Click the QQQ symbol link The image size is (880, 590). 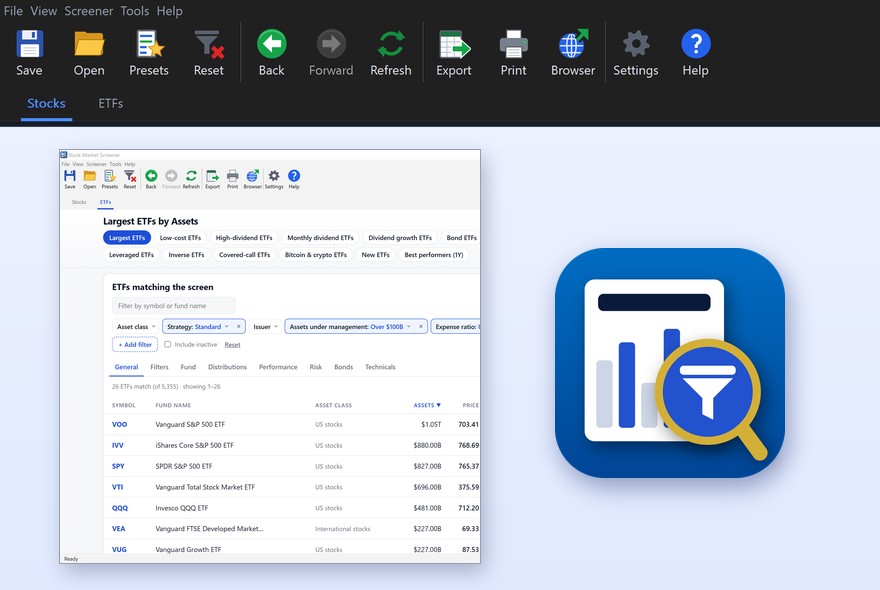[x=120, y=508]
